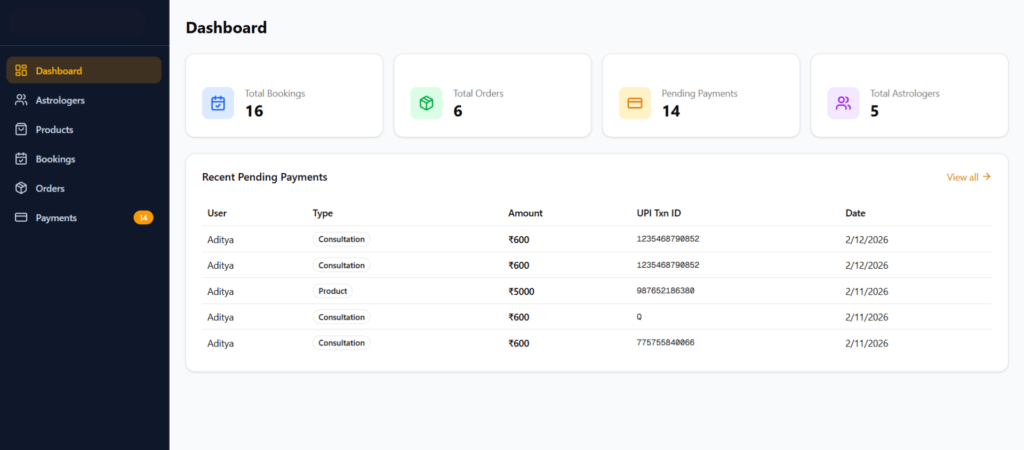Click the View all link
Viewport: 1024px width, 450px height.
(968, 177)
